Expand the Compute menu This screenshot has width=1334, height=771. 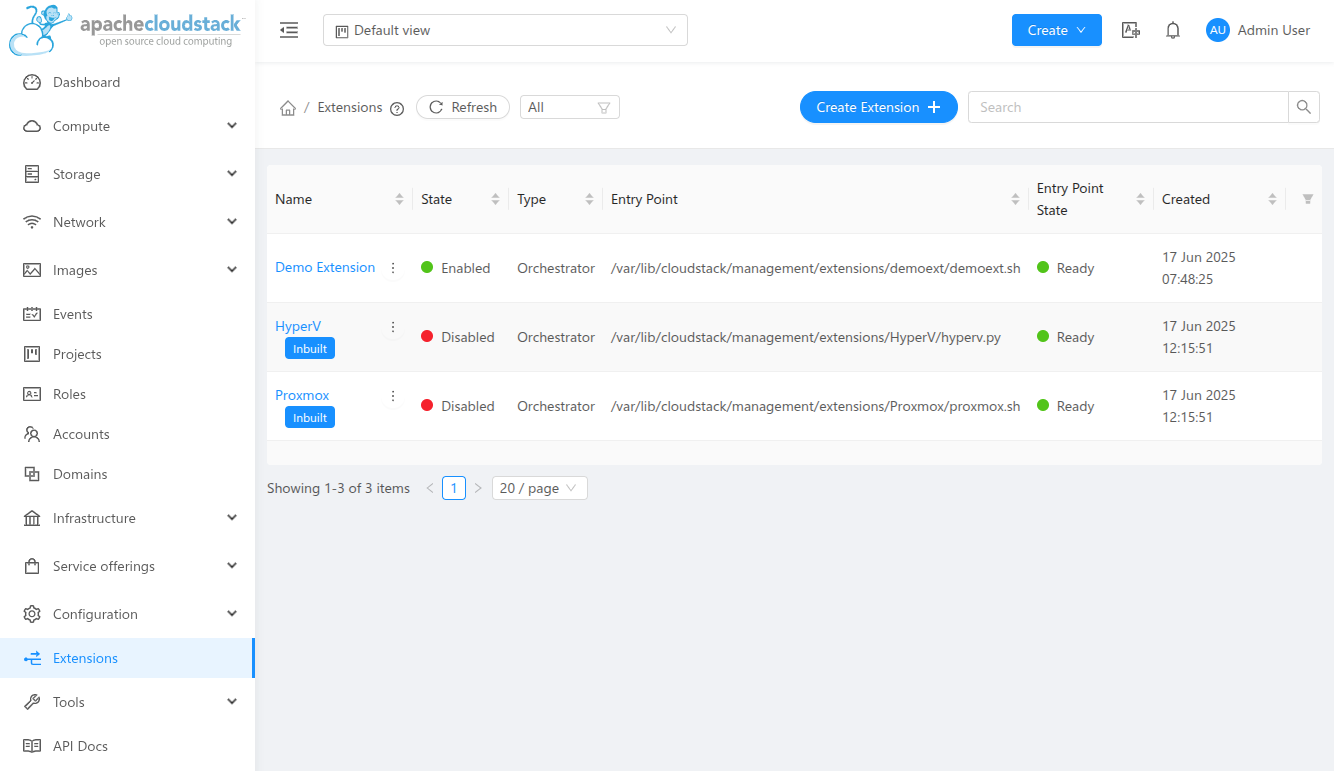[x=127, y=126]
